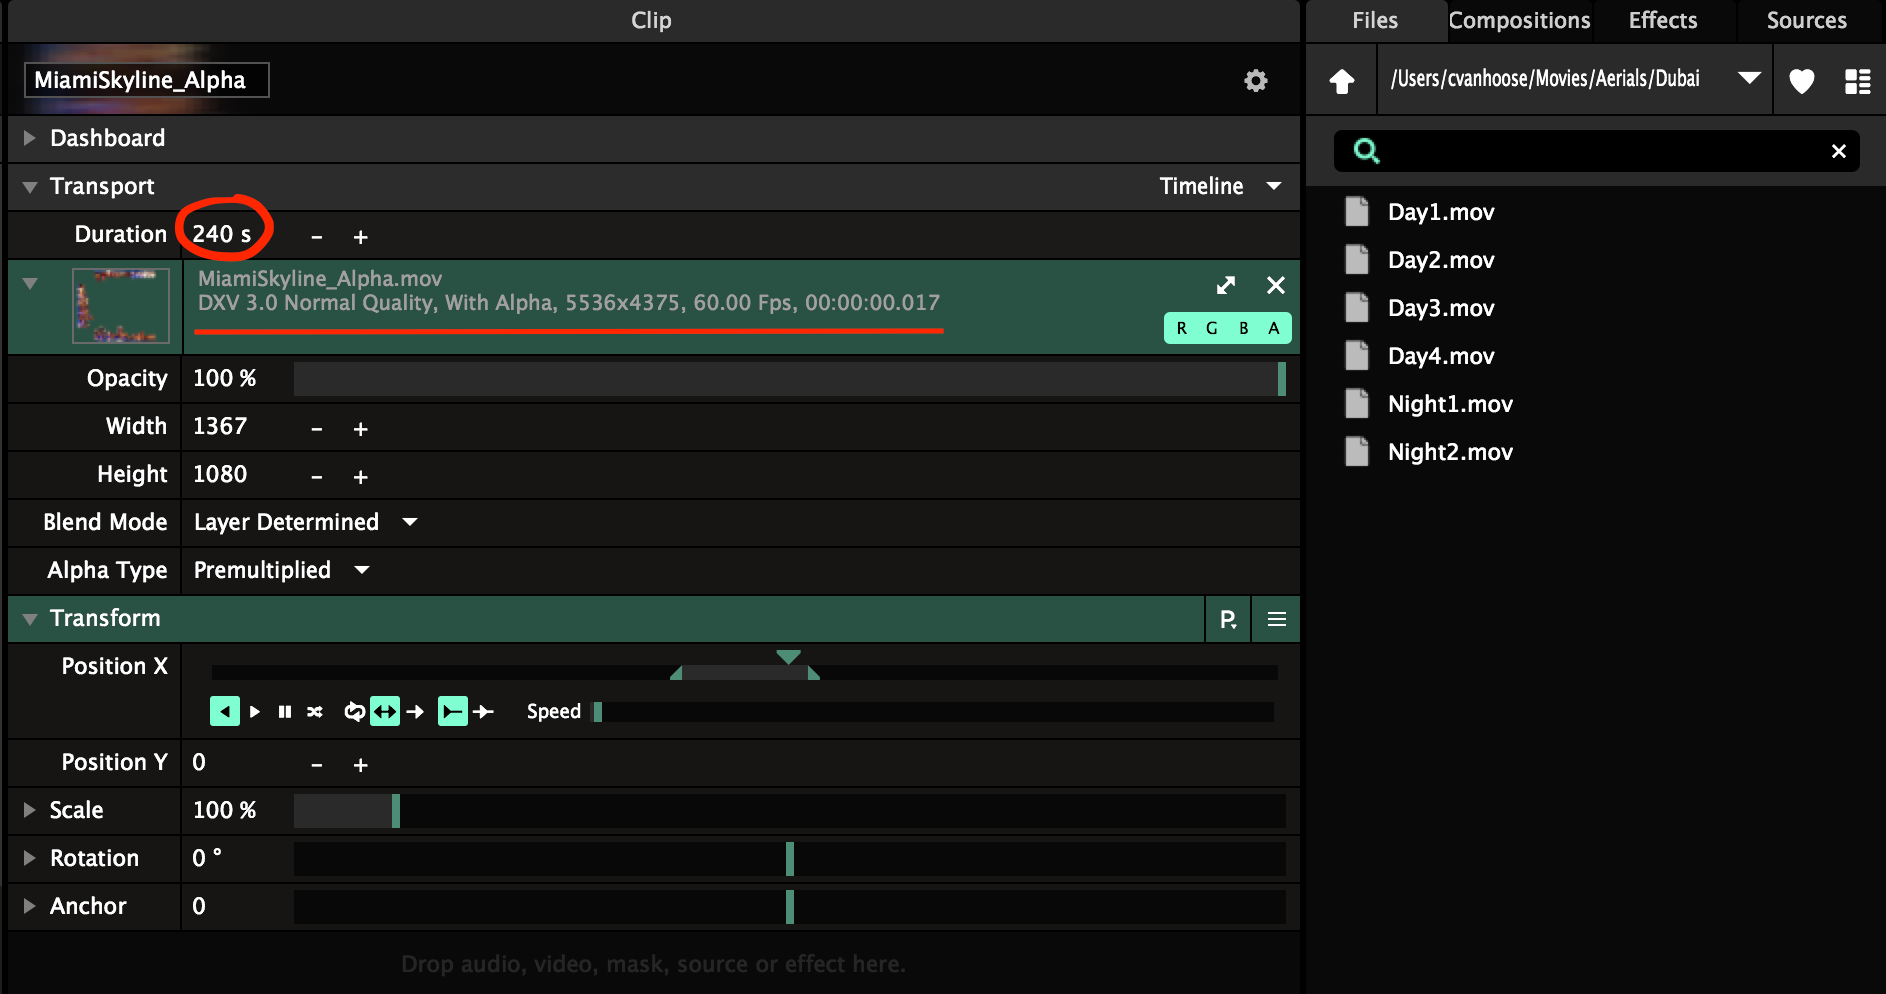Open the Compositions tab
The width and height of the screenshot is (1886, 994).
[1518, 21]
